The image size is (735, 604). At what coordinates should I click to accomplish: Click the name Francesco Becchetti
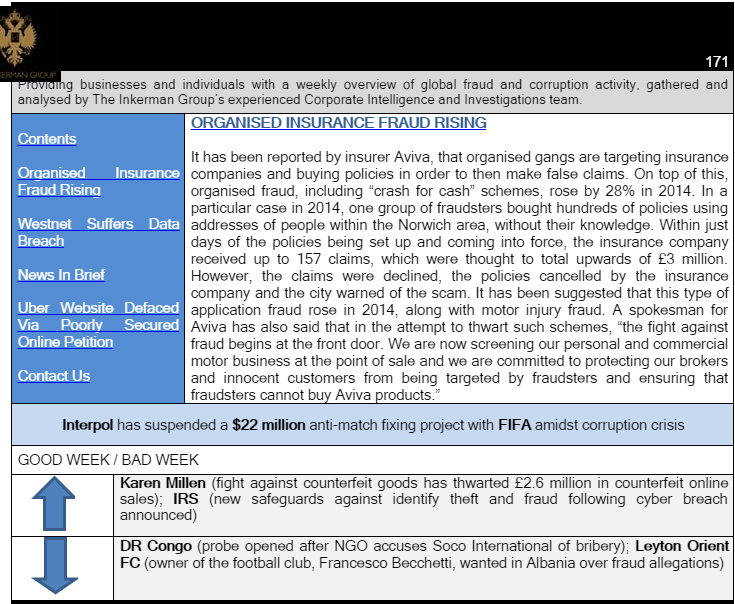pos(386,563)
